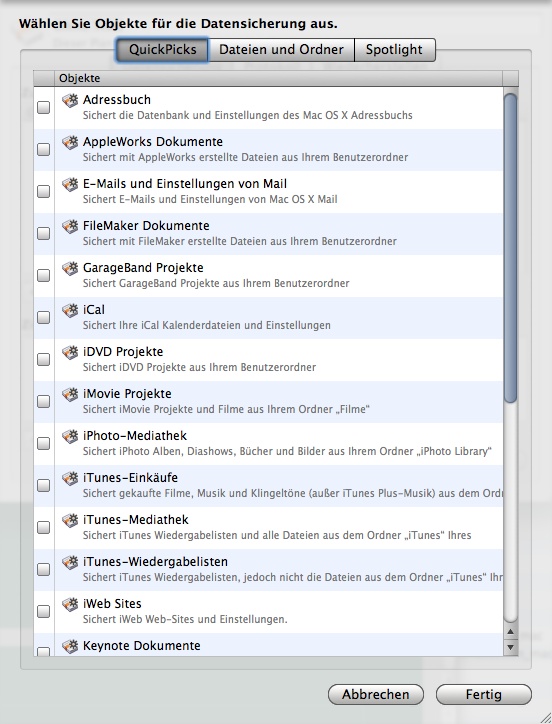552x724 pixels.
Task: Select the E-Mails und Einstellungen von Mail title
Action: click(x=185, y=184)
